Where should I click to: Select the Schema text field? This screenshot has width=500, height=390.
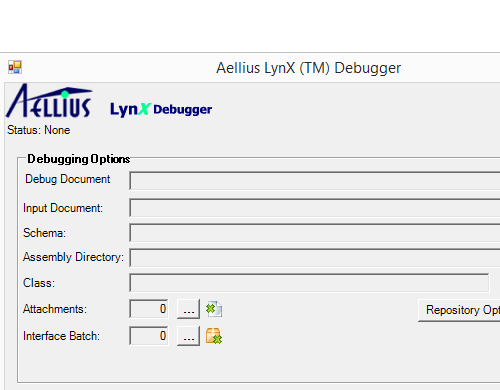(x=315, y=233)
